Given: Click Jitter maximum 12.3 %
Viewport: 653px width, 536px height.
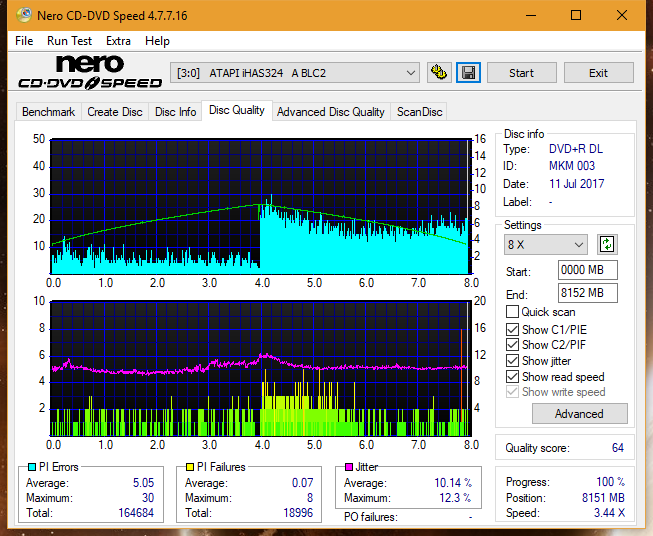Looking at the screenshot, I should click(x=455, y=498).
